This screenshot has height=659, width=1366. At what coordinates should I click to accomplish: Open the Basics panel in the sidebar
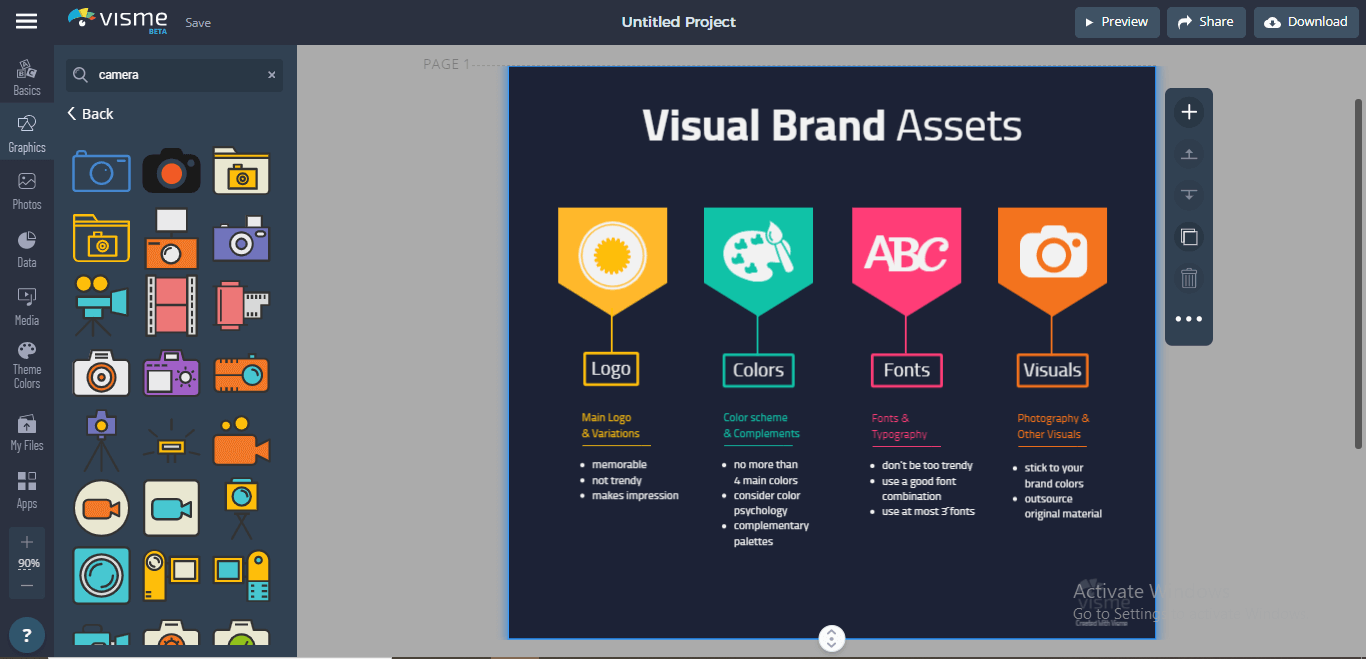click(x=27, y=72)
